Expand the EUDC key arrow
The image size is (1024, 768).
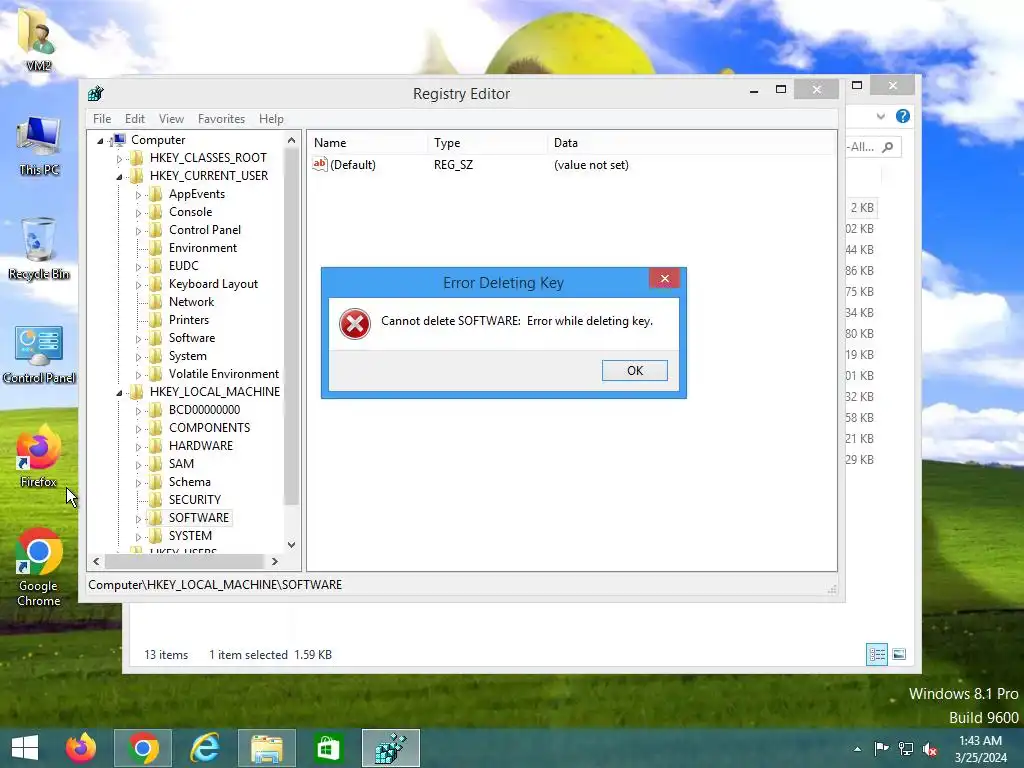click(138, 266)
